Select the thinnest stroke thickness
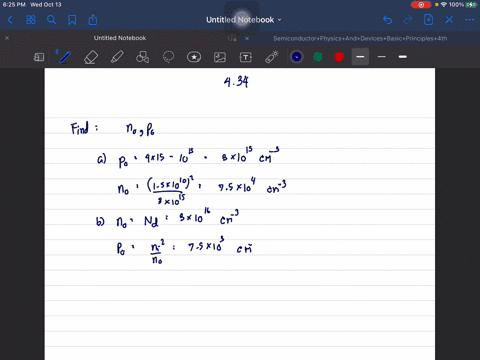Screen dimensions: 480x360 pyautogui.click(x=382, y=57)
